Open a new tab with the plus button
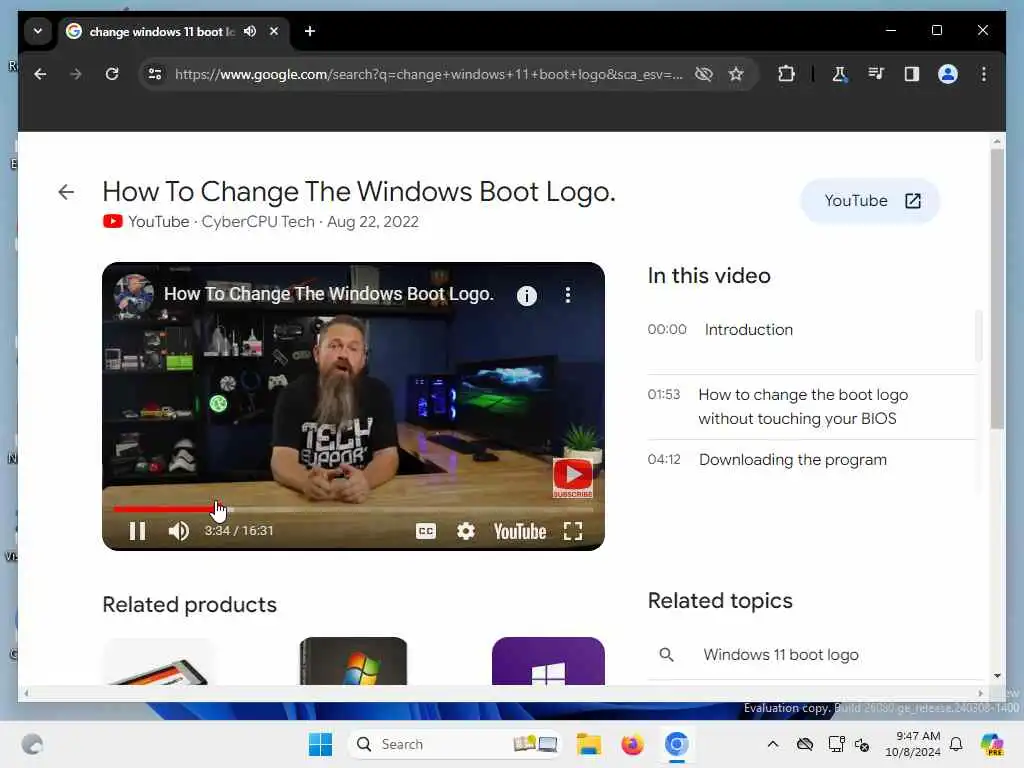1024x768 pixels. (x=310, y=31)
